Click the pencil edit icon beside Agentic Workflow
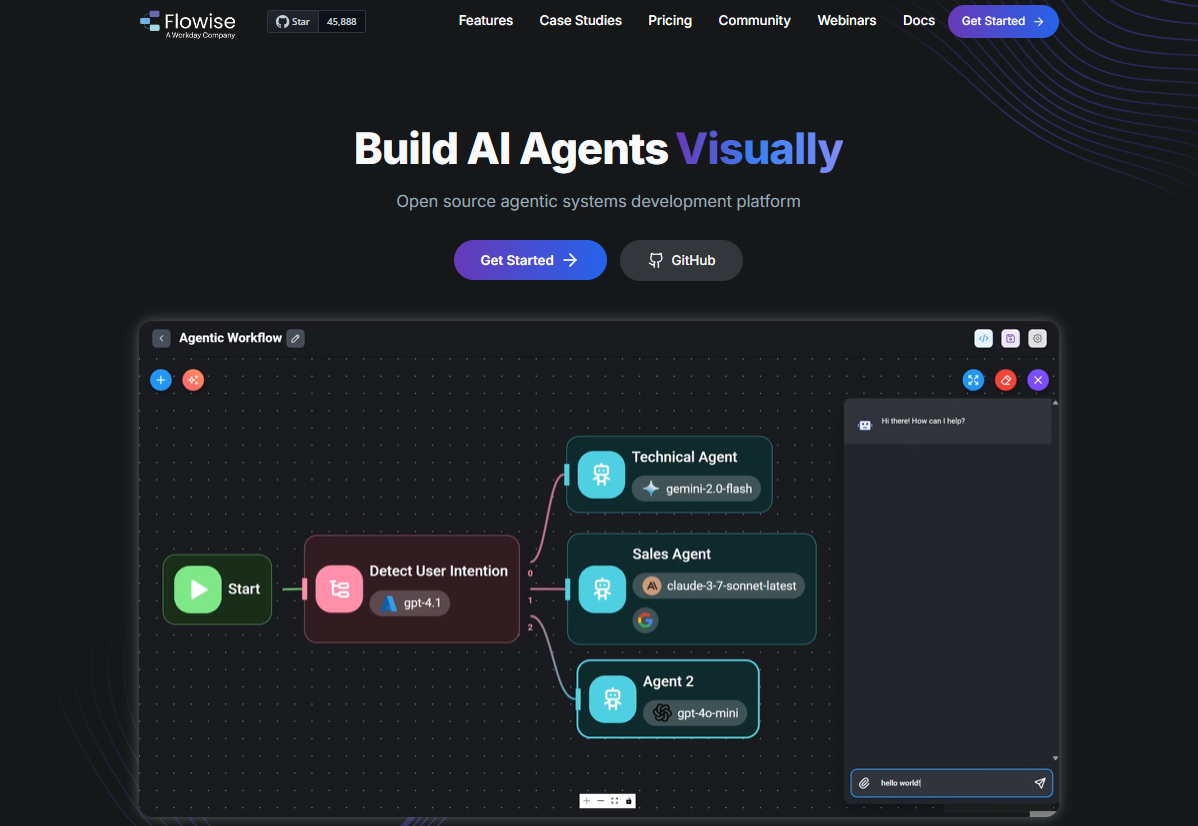The height and width of the screenshot is (826, 1198). [x=295, y=338]
